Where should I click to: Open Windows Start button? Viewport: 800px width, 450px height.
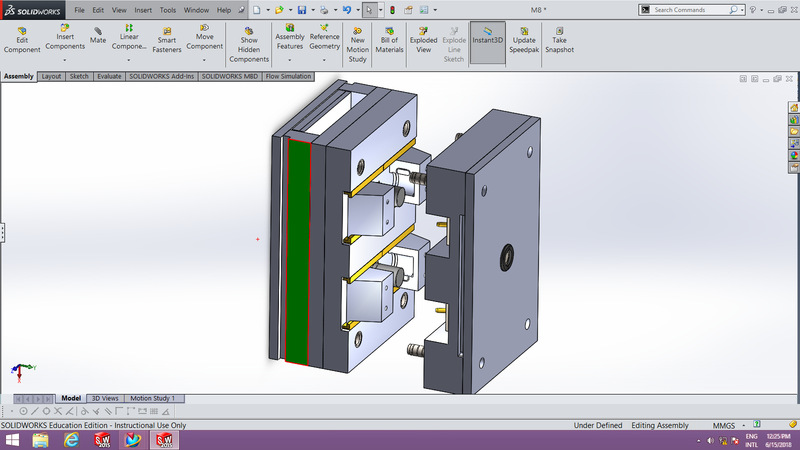(x=12, y=440)
